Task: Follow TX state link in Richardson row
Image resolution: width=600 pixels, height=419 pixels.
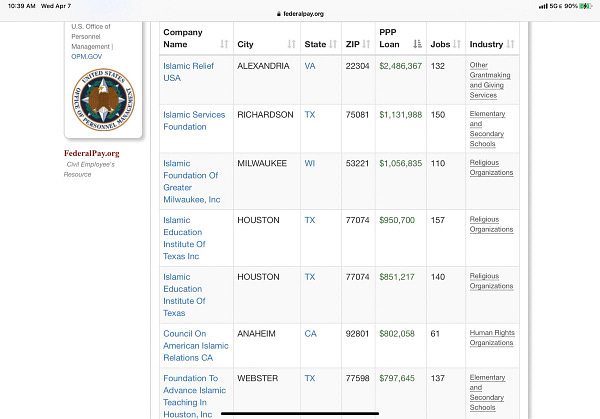Action: [310, 114]
